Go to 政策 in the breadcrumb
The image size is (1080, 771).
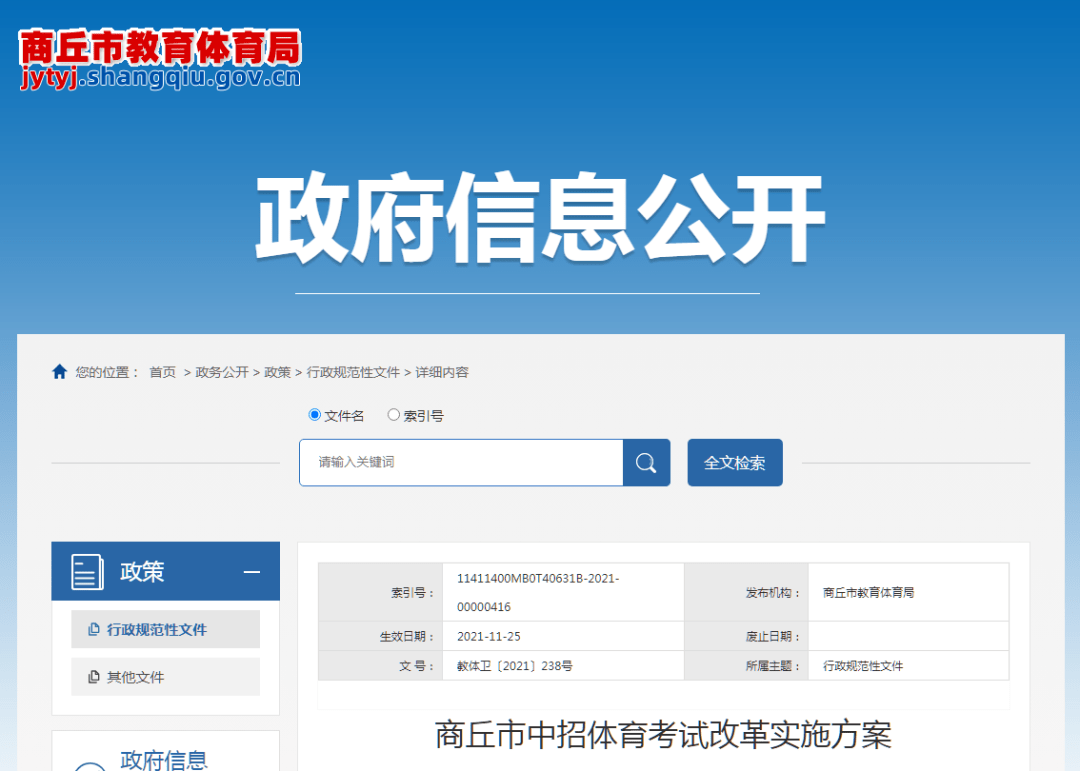278,372
